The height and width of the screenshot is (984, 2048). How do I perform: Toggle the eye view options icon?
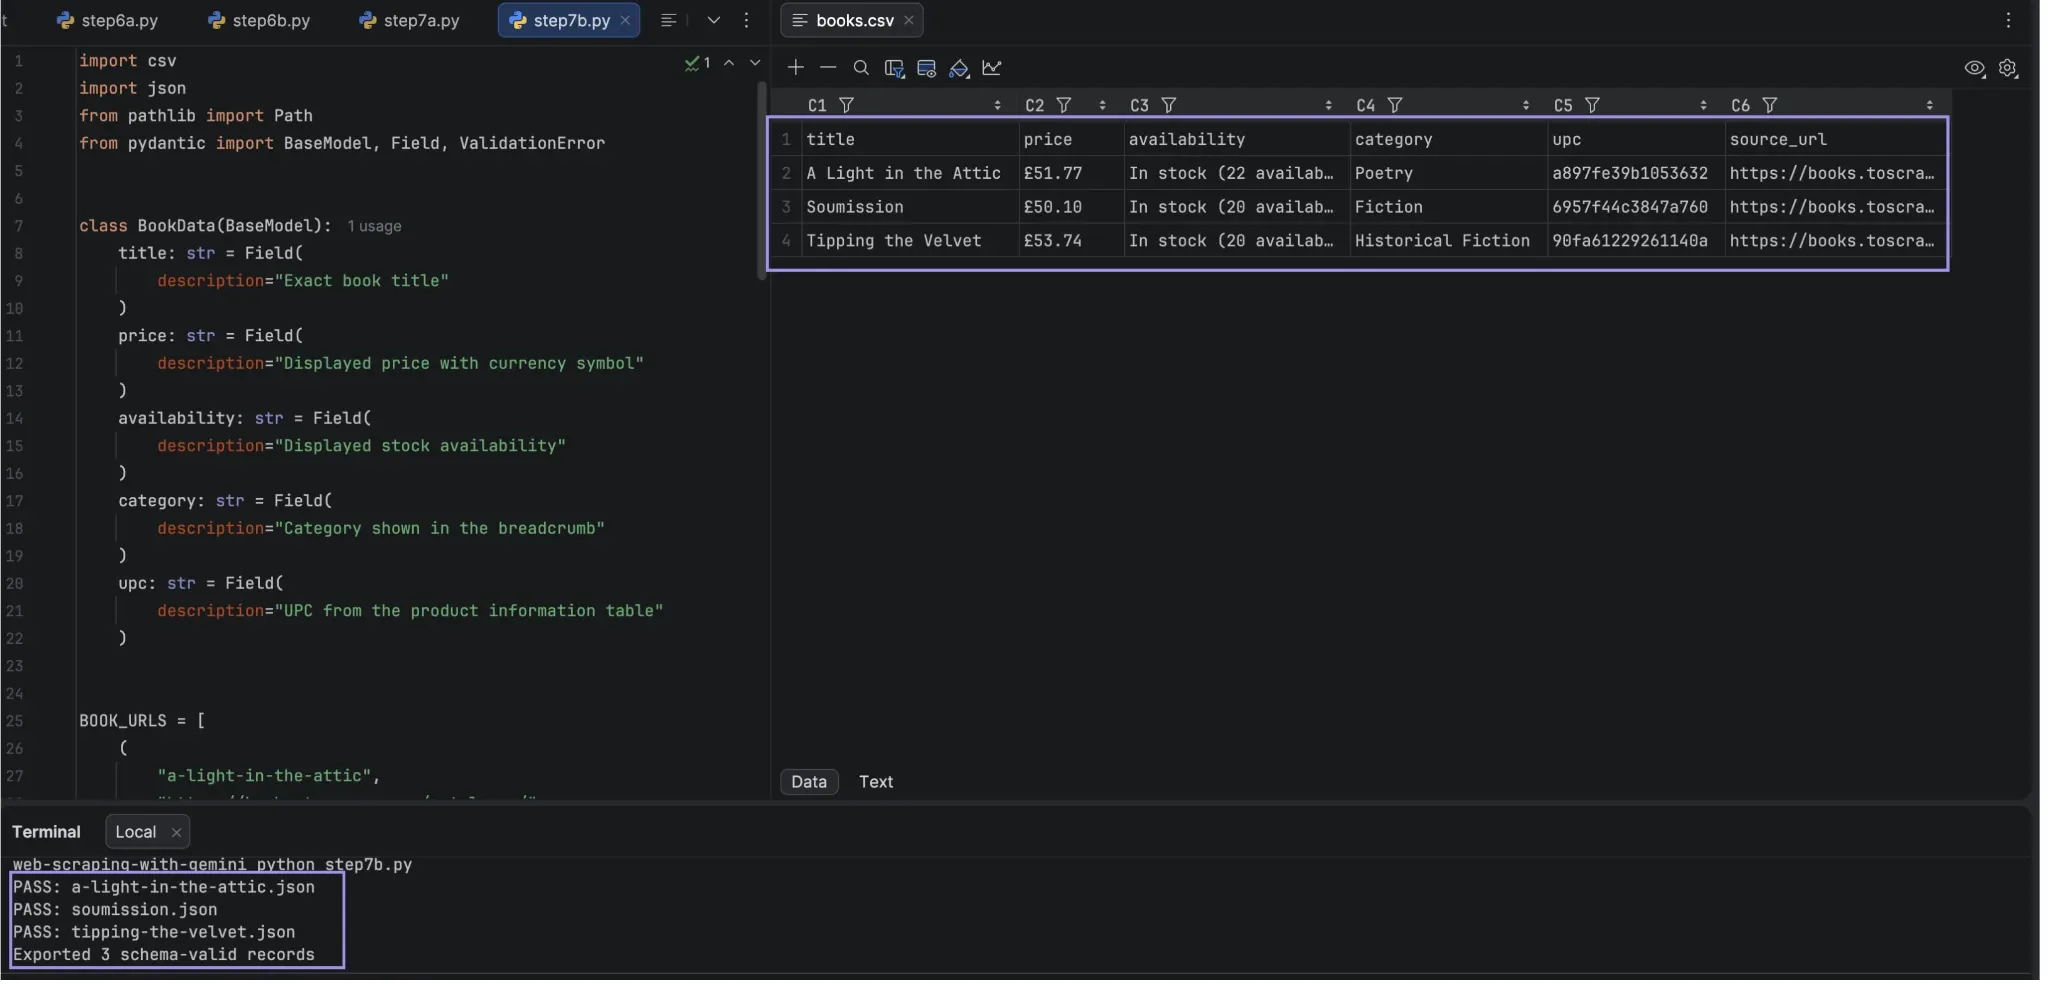coord(1974,68)
